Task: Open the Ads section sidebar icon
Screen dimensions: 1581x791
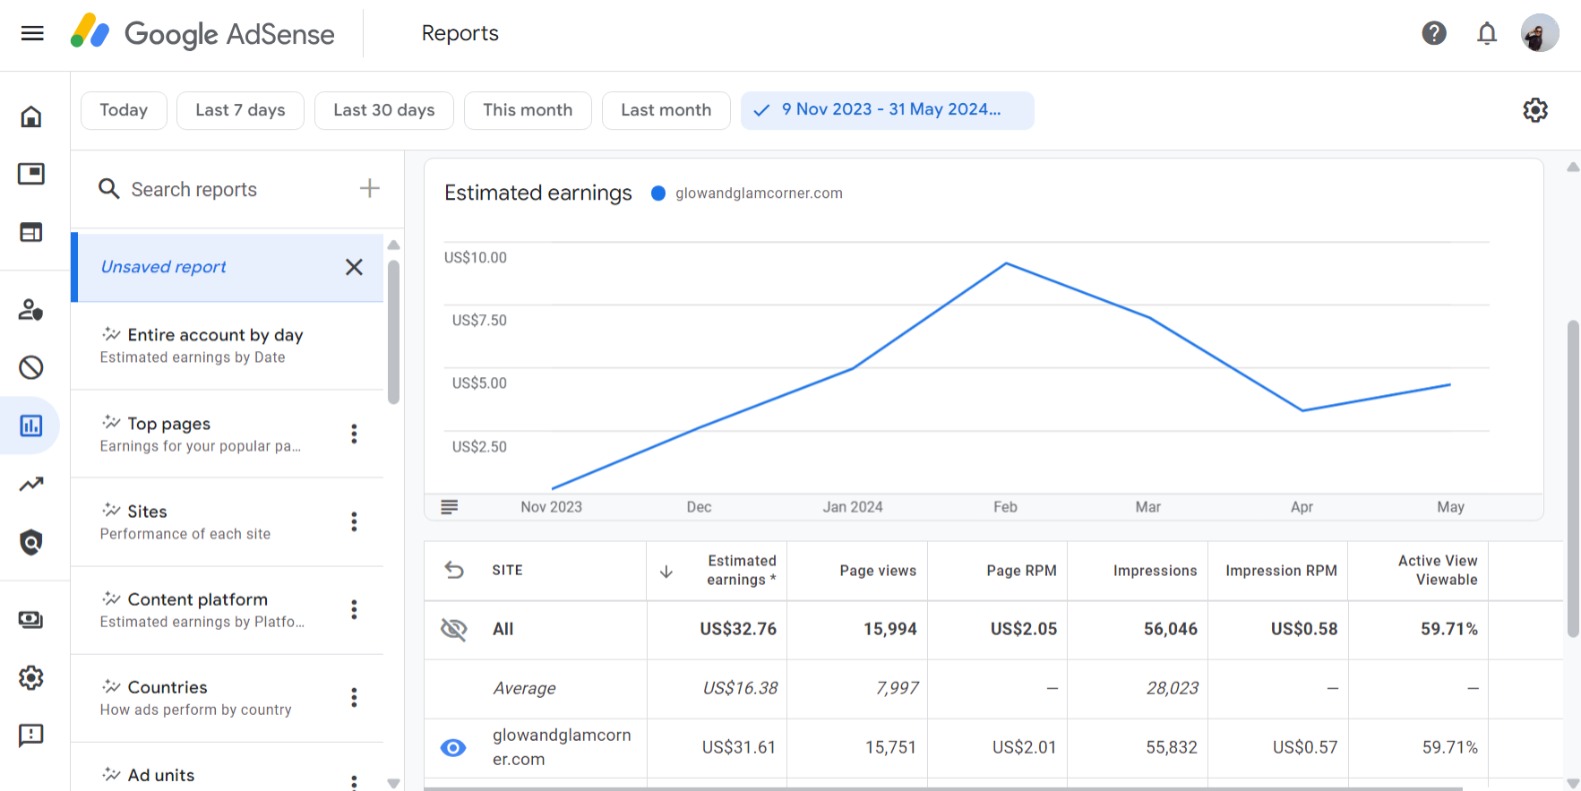Action: click(x=31, y=174)
